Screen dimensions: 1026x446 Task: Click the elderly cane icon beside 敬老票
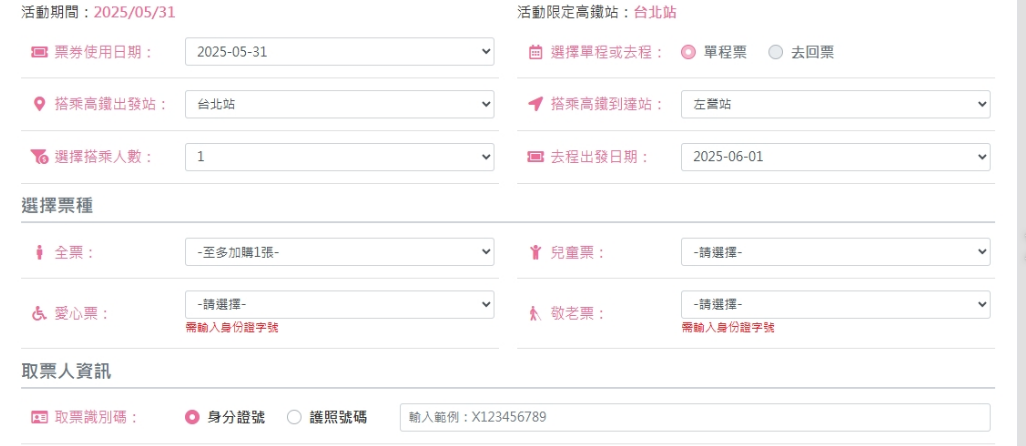[535, 313]
